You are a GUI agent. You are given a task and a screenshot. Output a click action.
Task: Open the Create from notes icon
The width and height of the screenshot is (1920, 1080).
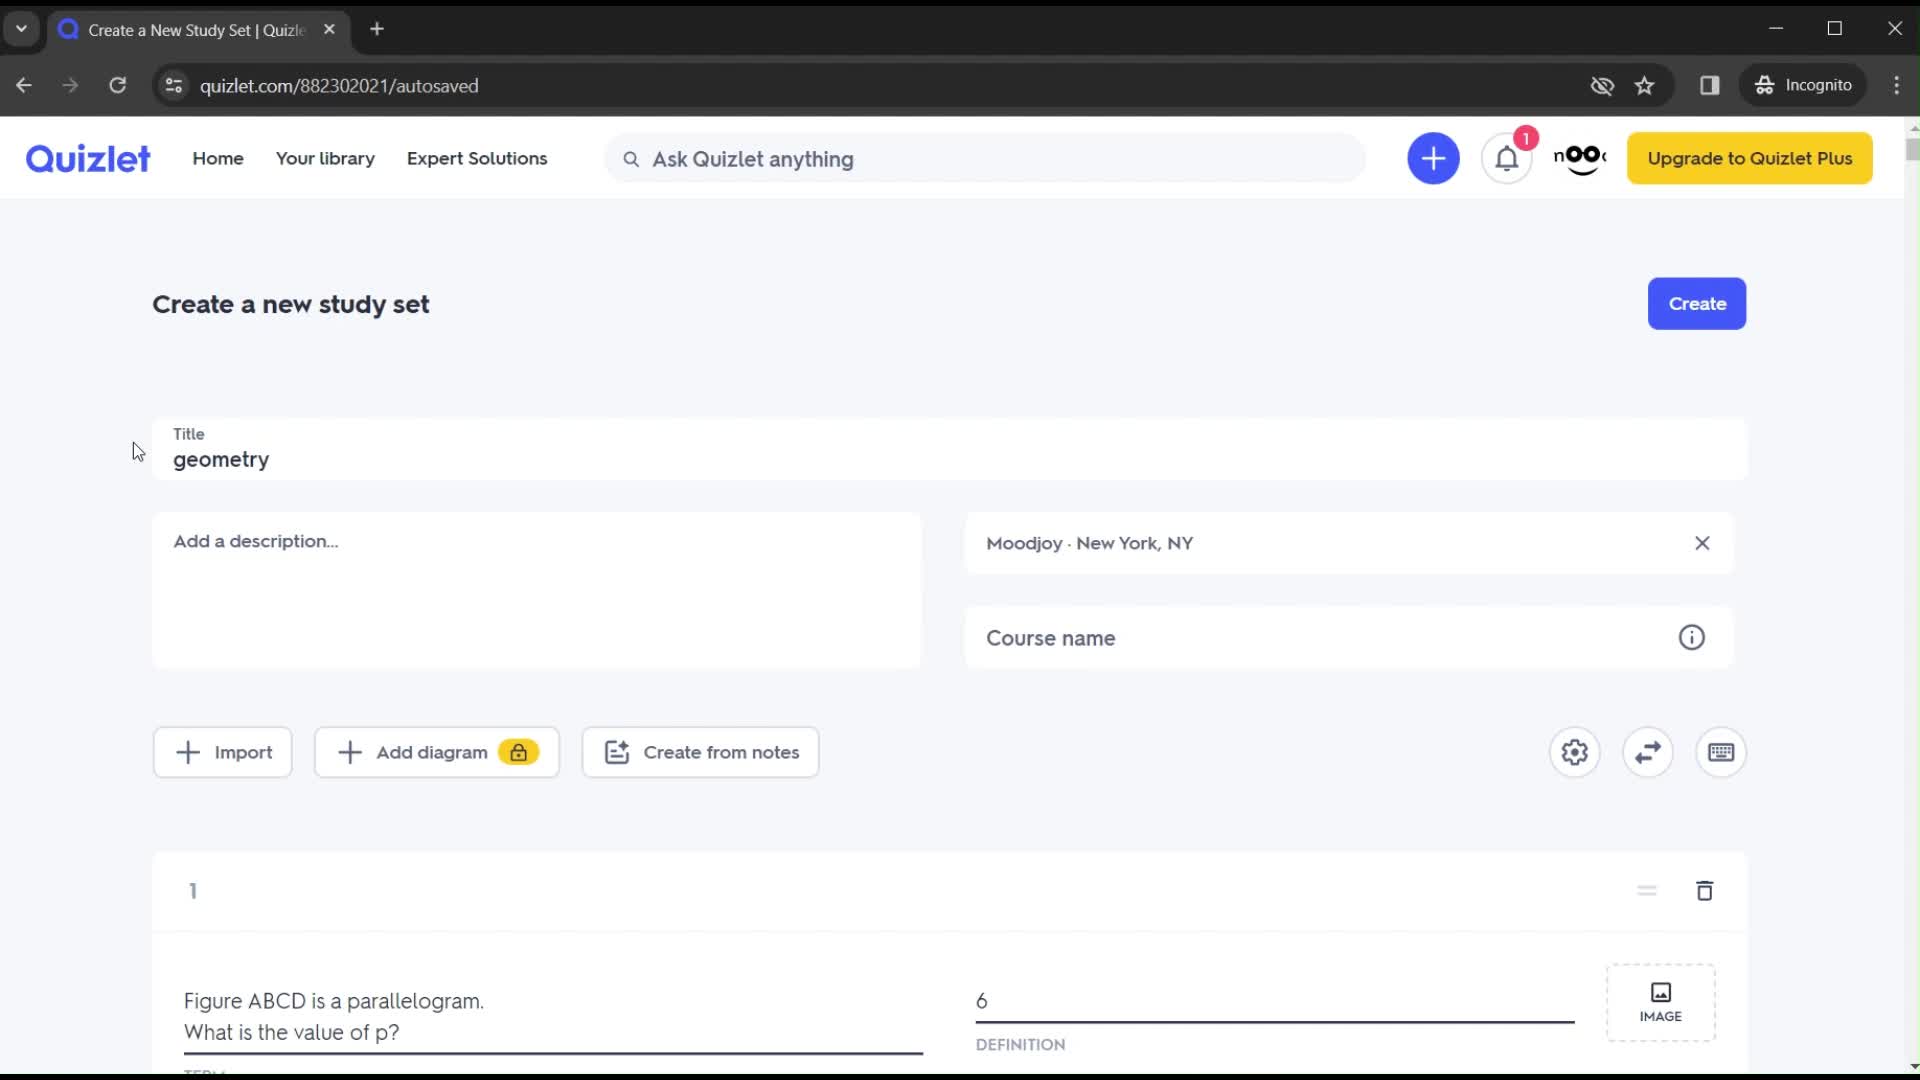click(x=617, y=752)
